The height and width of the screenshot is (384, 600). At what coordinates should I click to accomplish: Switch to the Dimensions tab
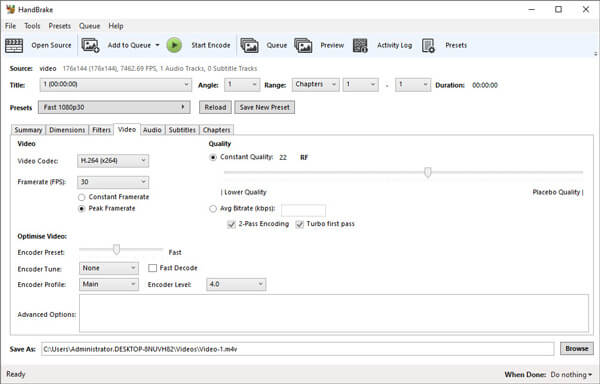[x=67, y=130]
